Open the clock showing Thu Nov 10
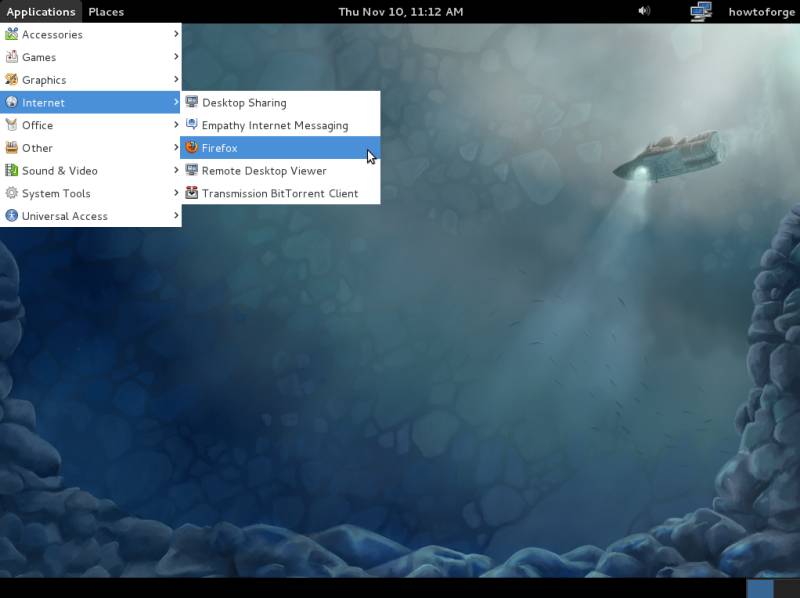Viewport: 800px width, 598px height. tap(401, 11)
